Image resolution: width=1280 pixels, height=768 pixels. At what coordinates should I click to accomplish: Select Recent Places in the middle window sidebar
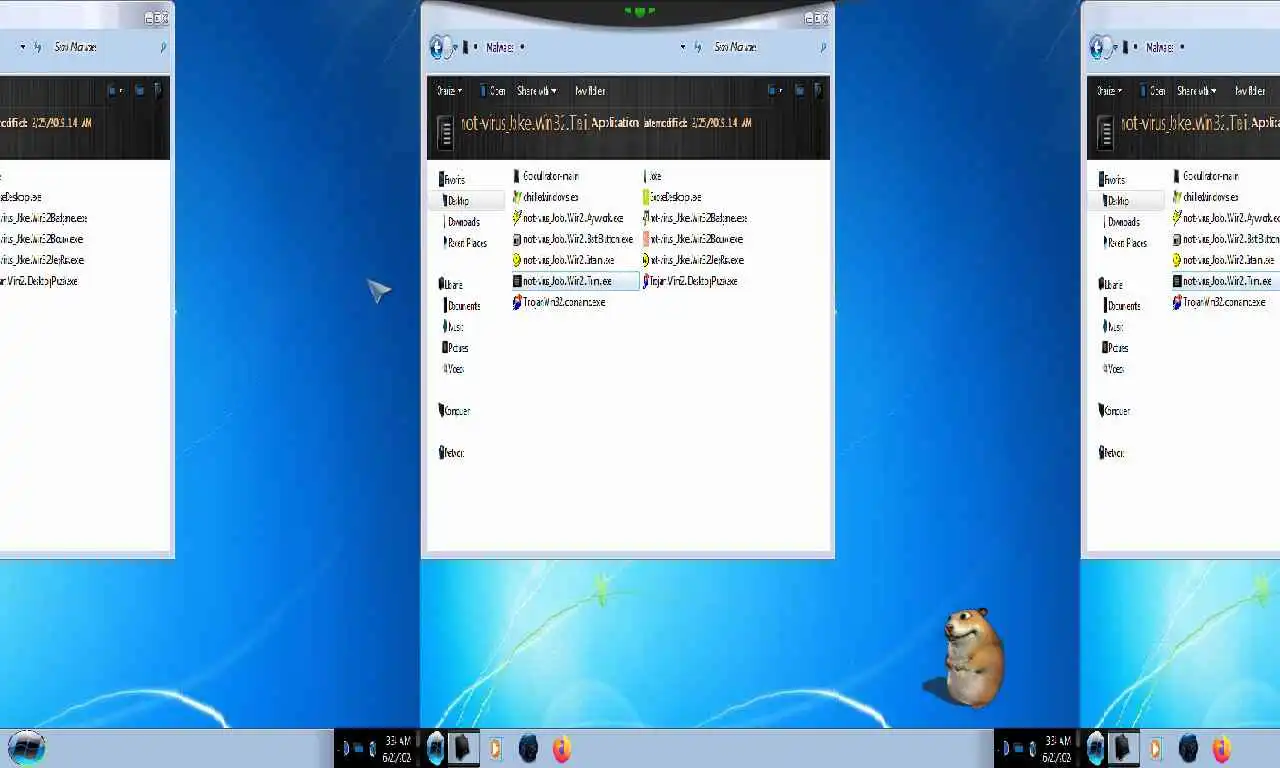466,243
